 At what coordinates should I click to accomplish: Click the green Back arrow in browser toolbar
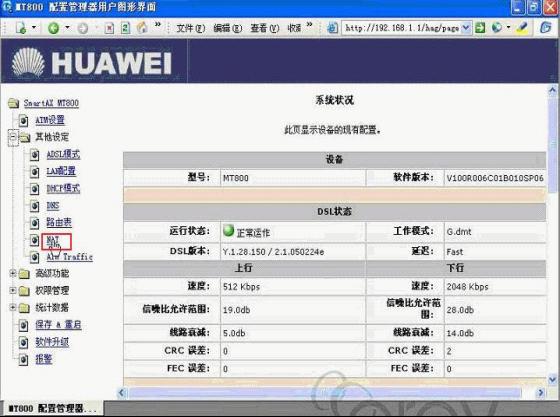(54, 28)
